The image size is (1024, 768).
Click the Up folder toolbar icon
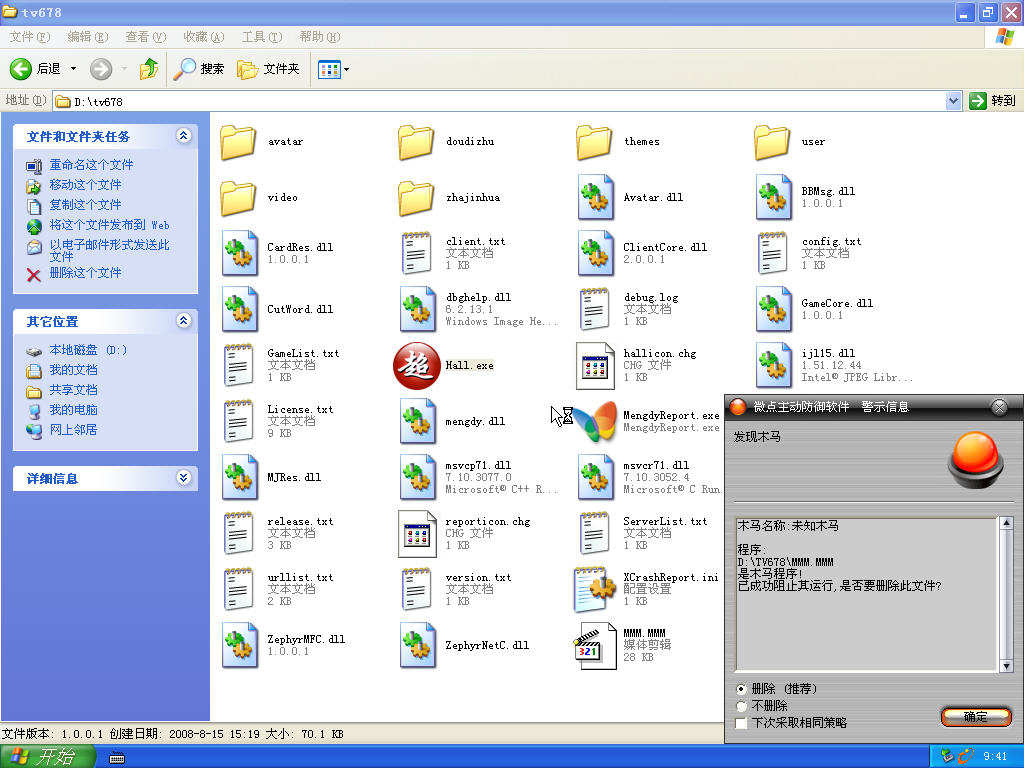149,69
